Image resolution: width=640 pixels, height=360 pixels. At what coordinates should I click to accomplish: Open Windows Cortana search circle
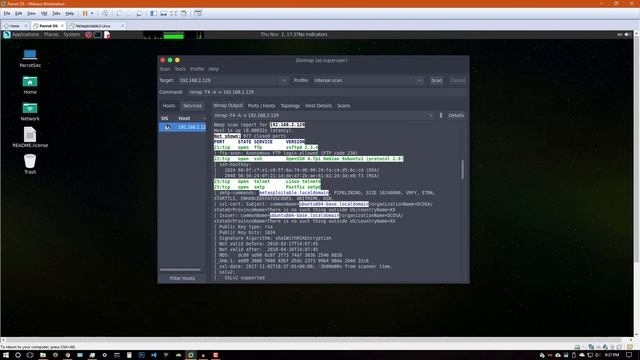18,355
